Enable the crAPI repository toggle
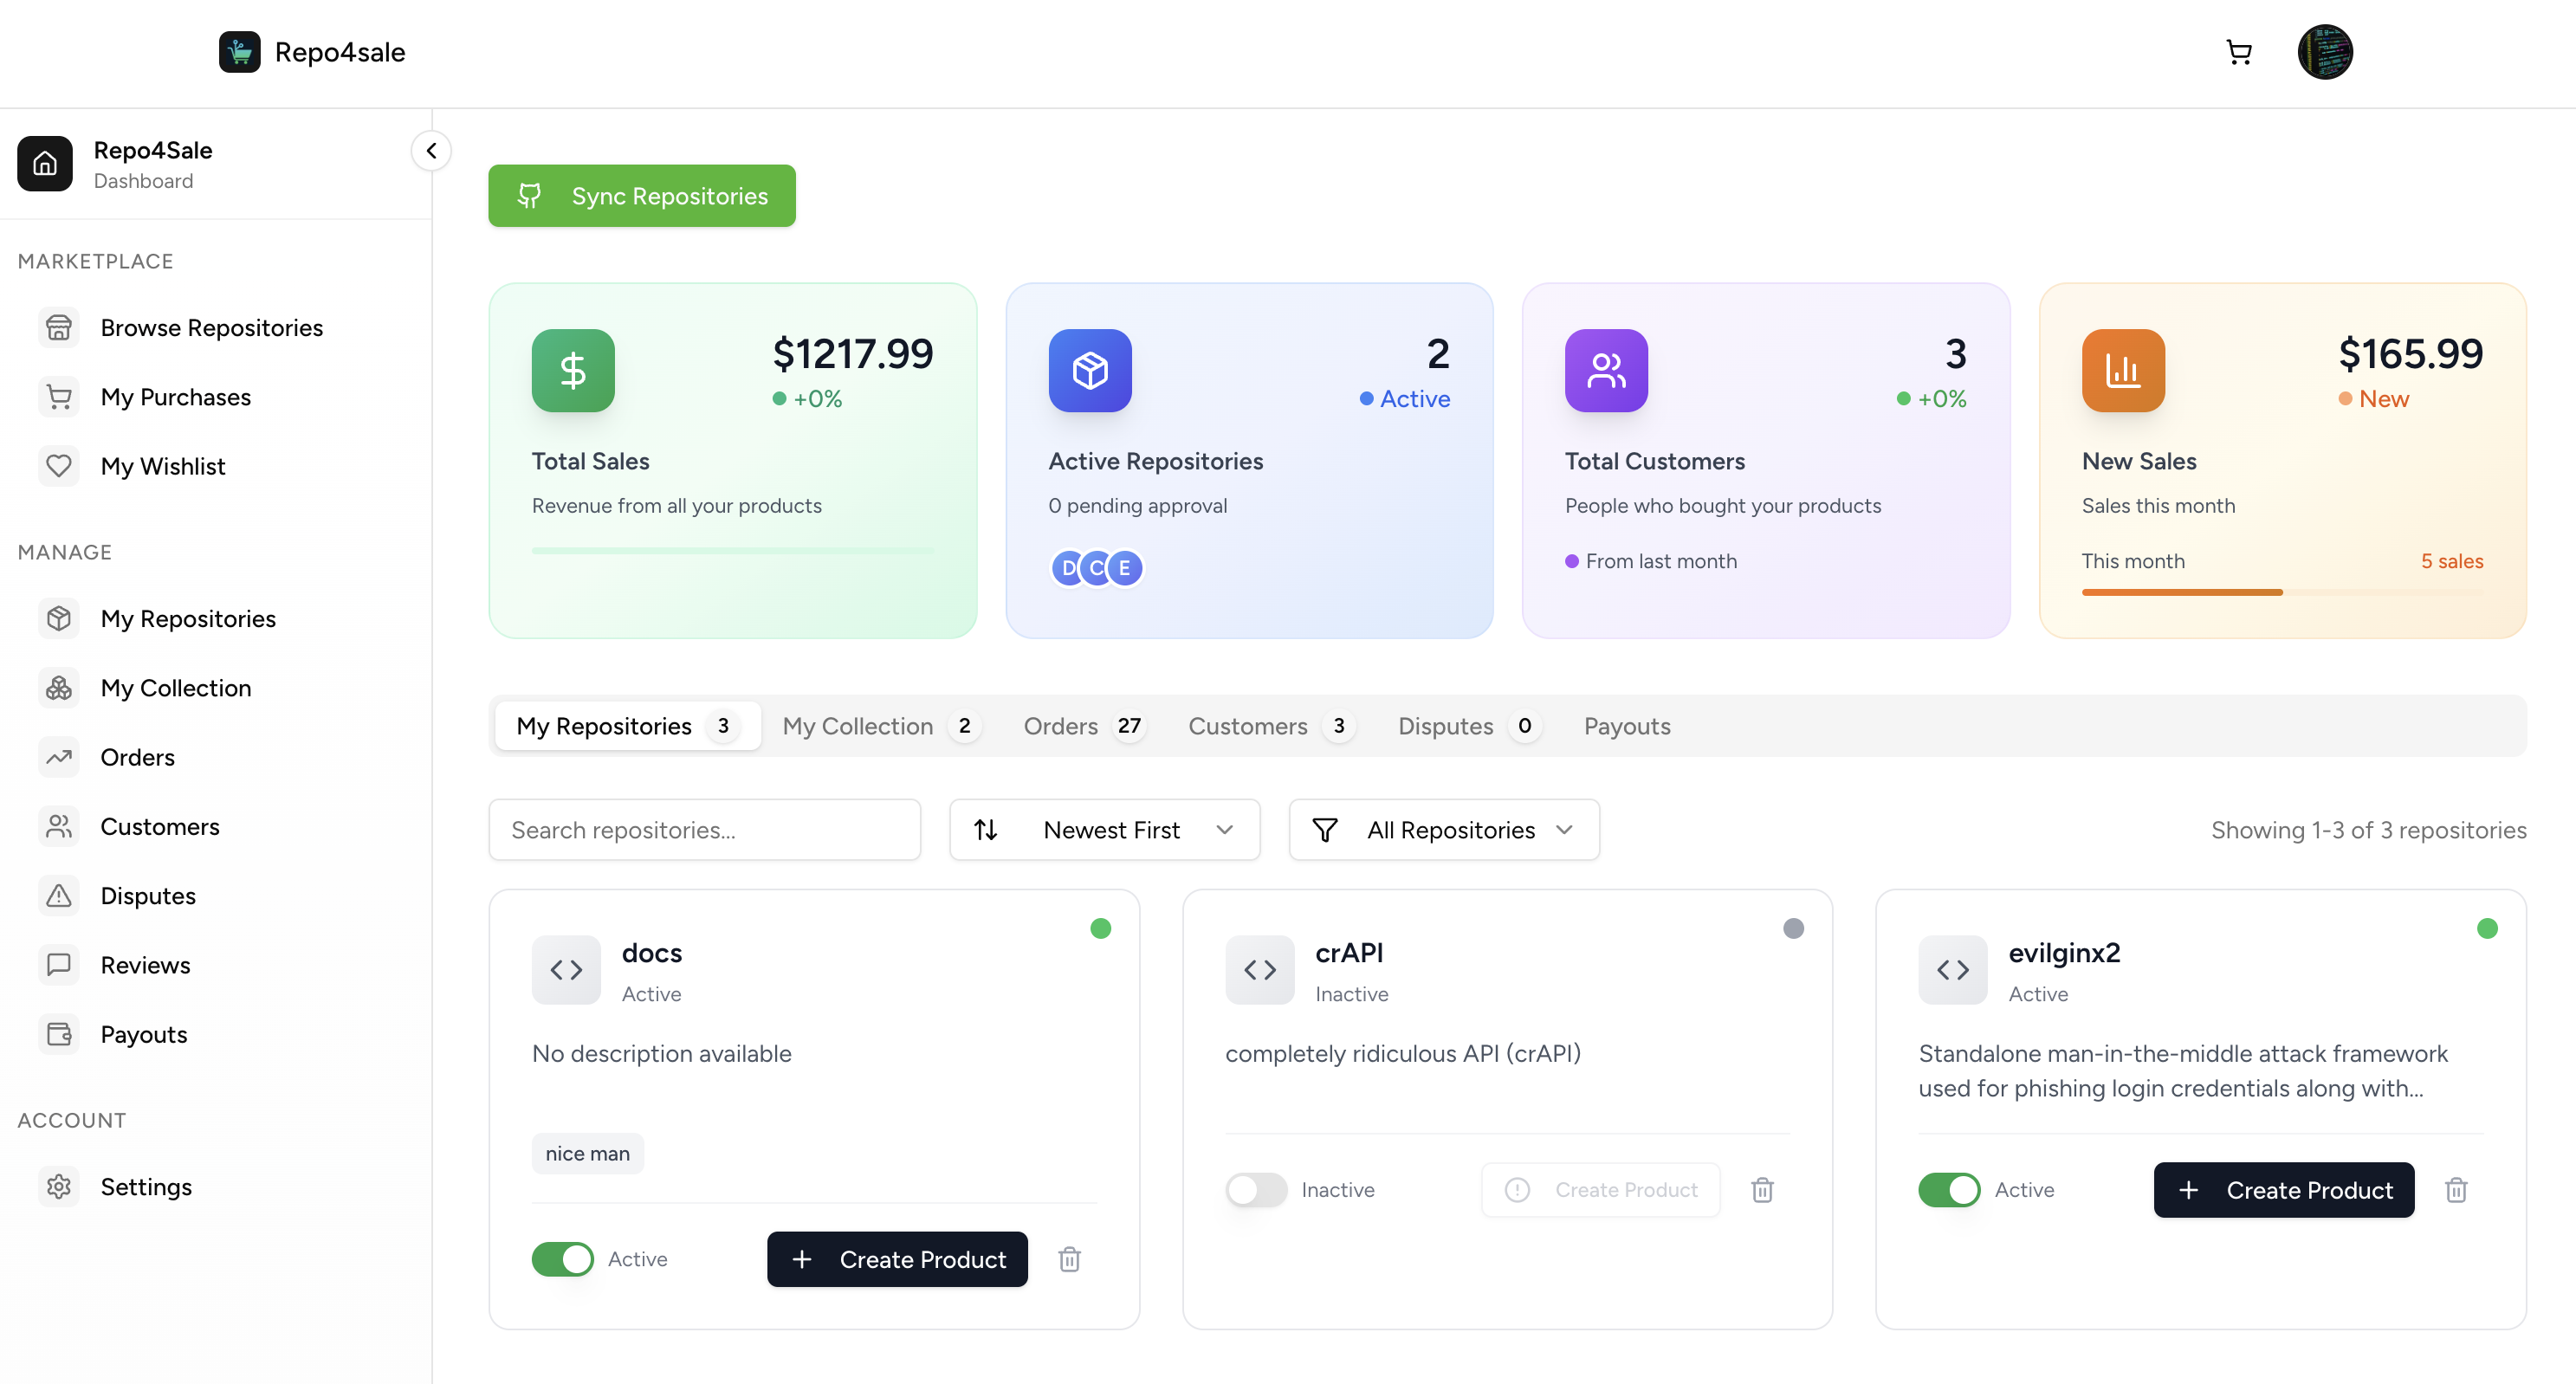 tap(1256, 1189)
